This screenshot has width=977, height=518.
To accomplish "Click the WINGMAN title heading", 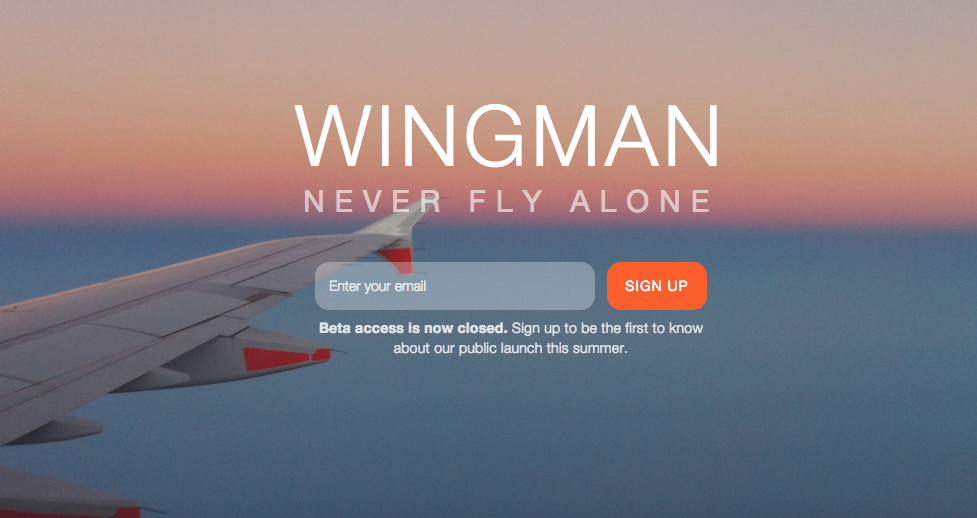I will pyautogui.click(x=507, y=136).
